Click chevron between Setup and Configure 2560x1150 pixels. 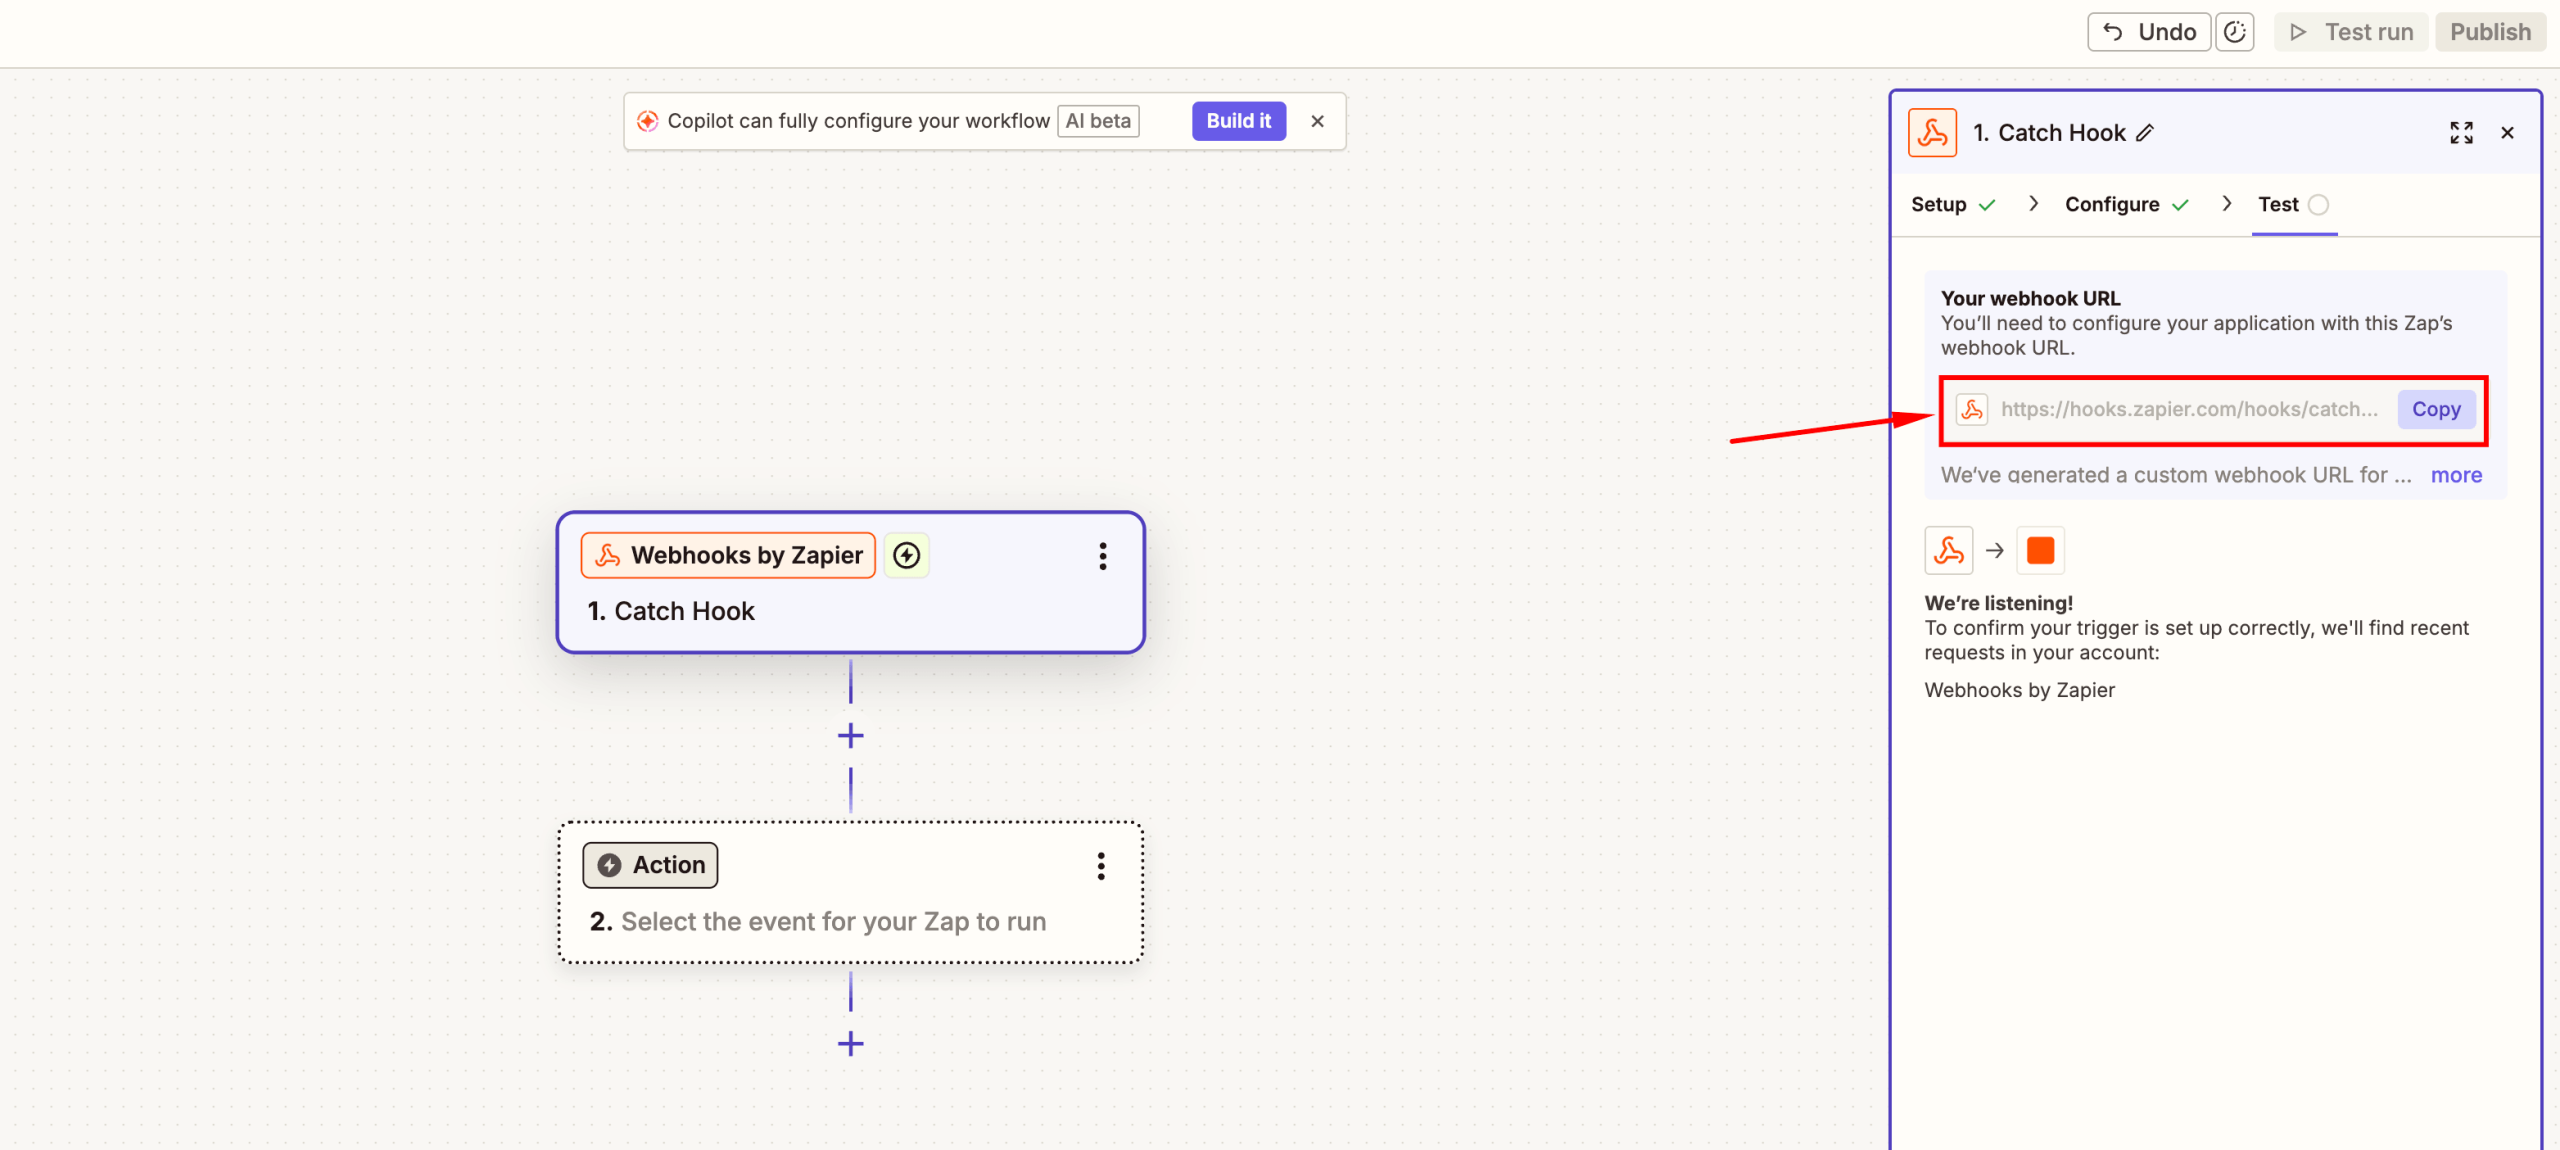2033,204
